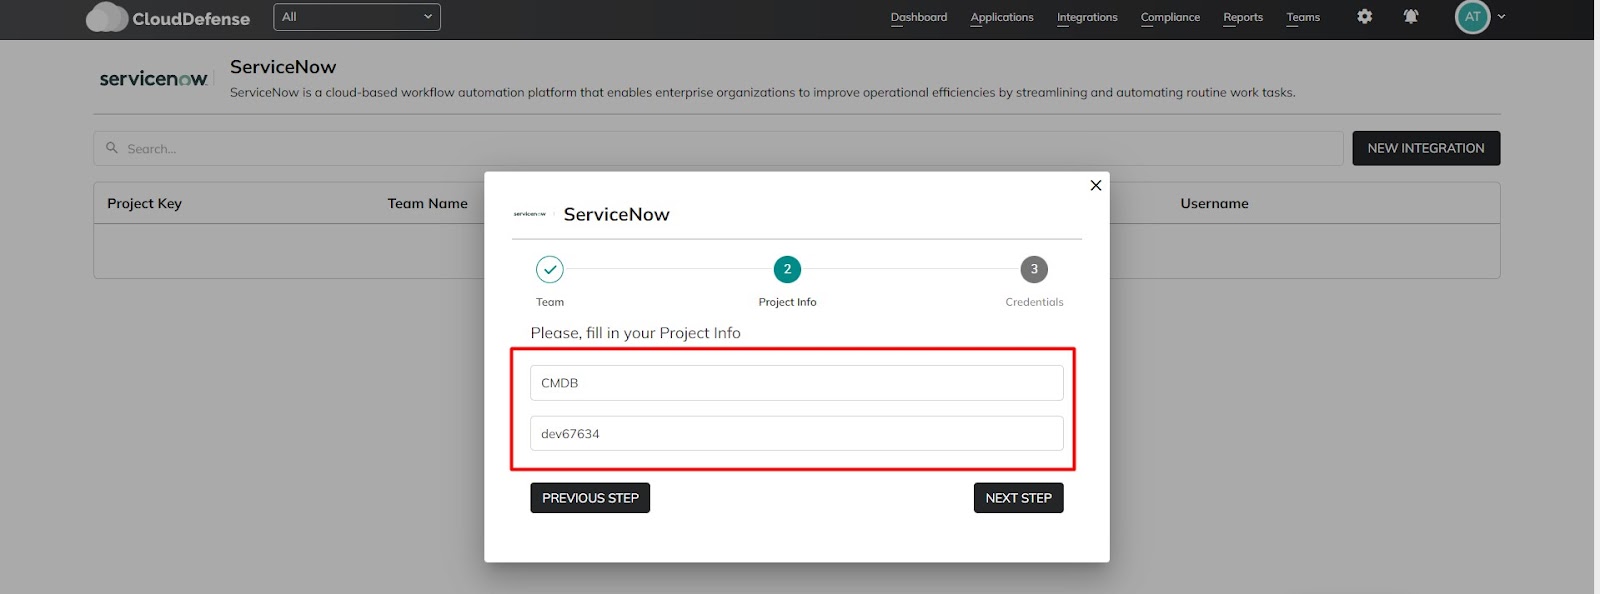Click the ServiceNow description text
1600x594 pixels.
click(762, 92)
